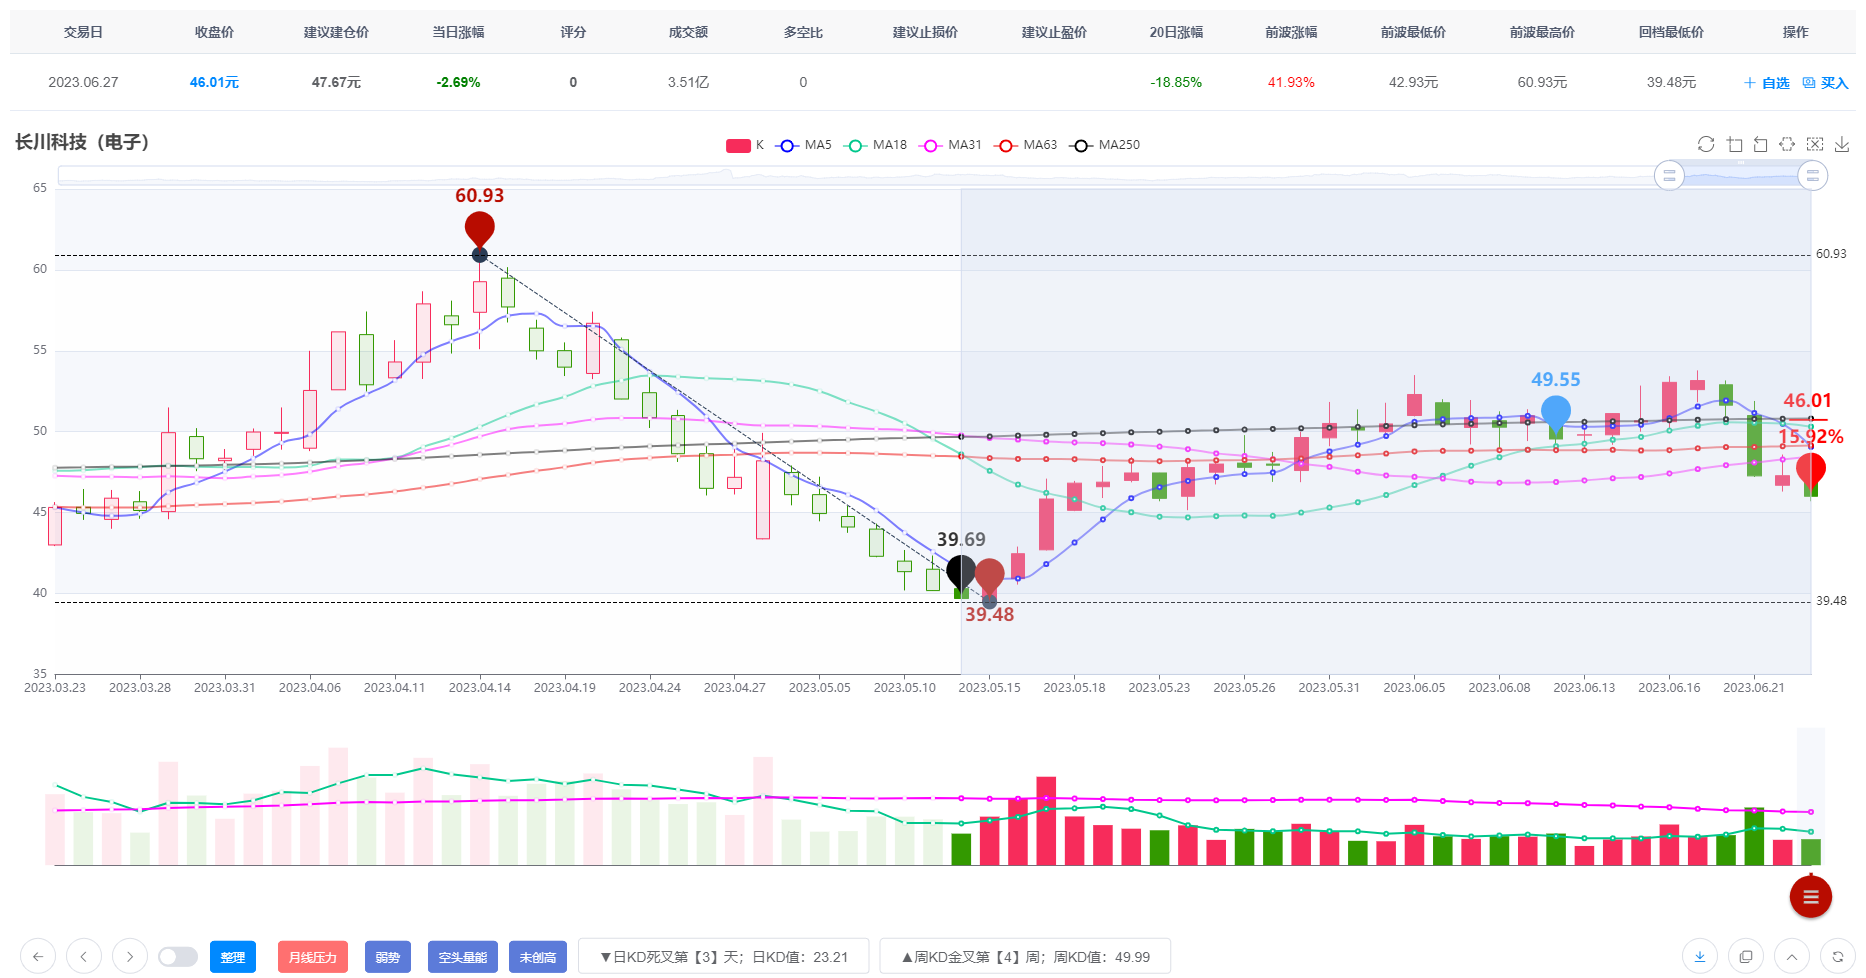1866x978 pixels.
Task: Click the 建议建仓价 column header
Action: pos(336,32)
